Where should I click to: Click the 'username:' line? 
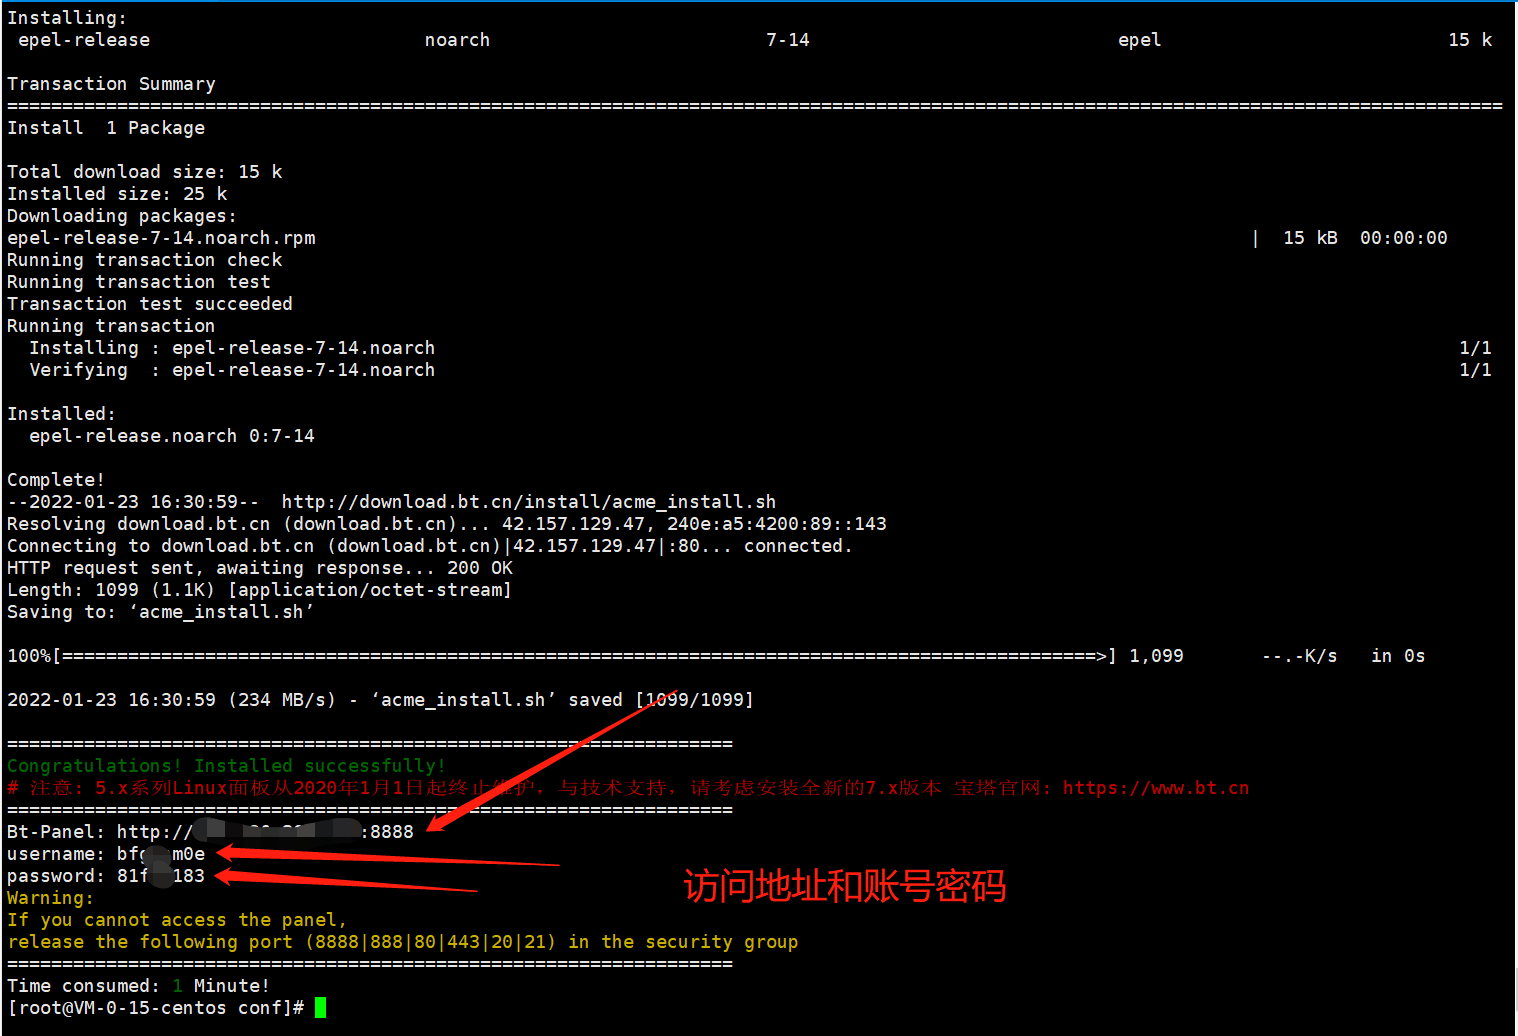click(106, 854)
